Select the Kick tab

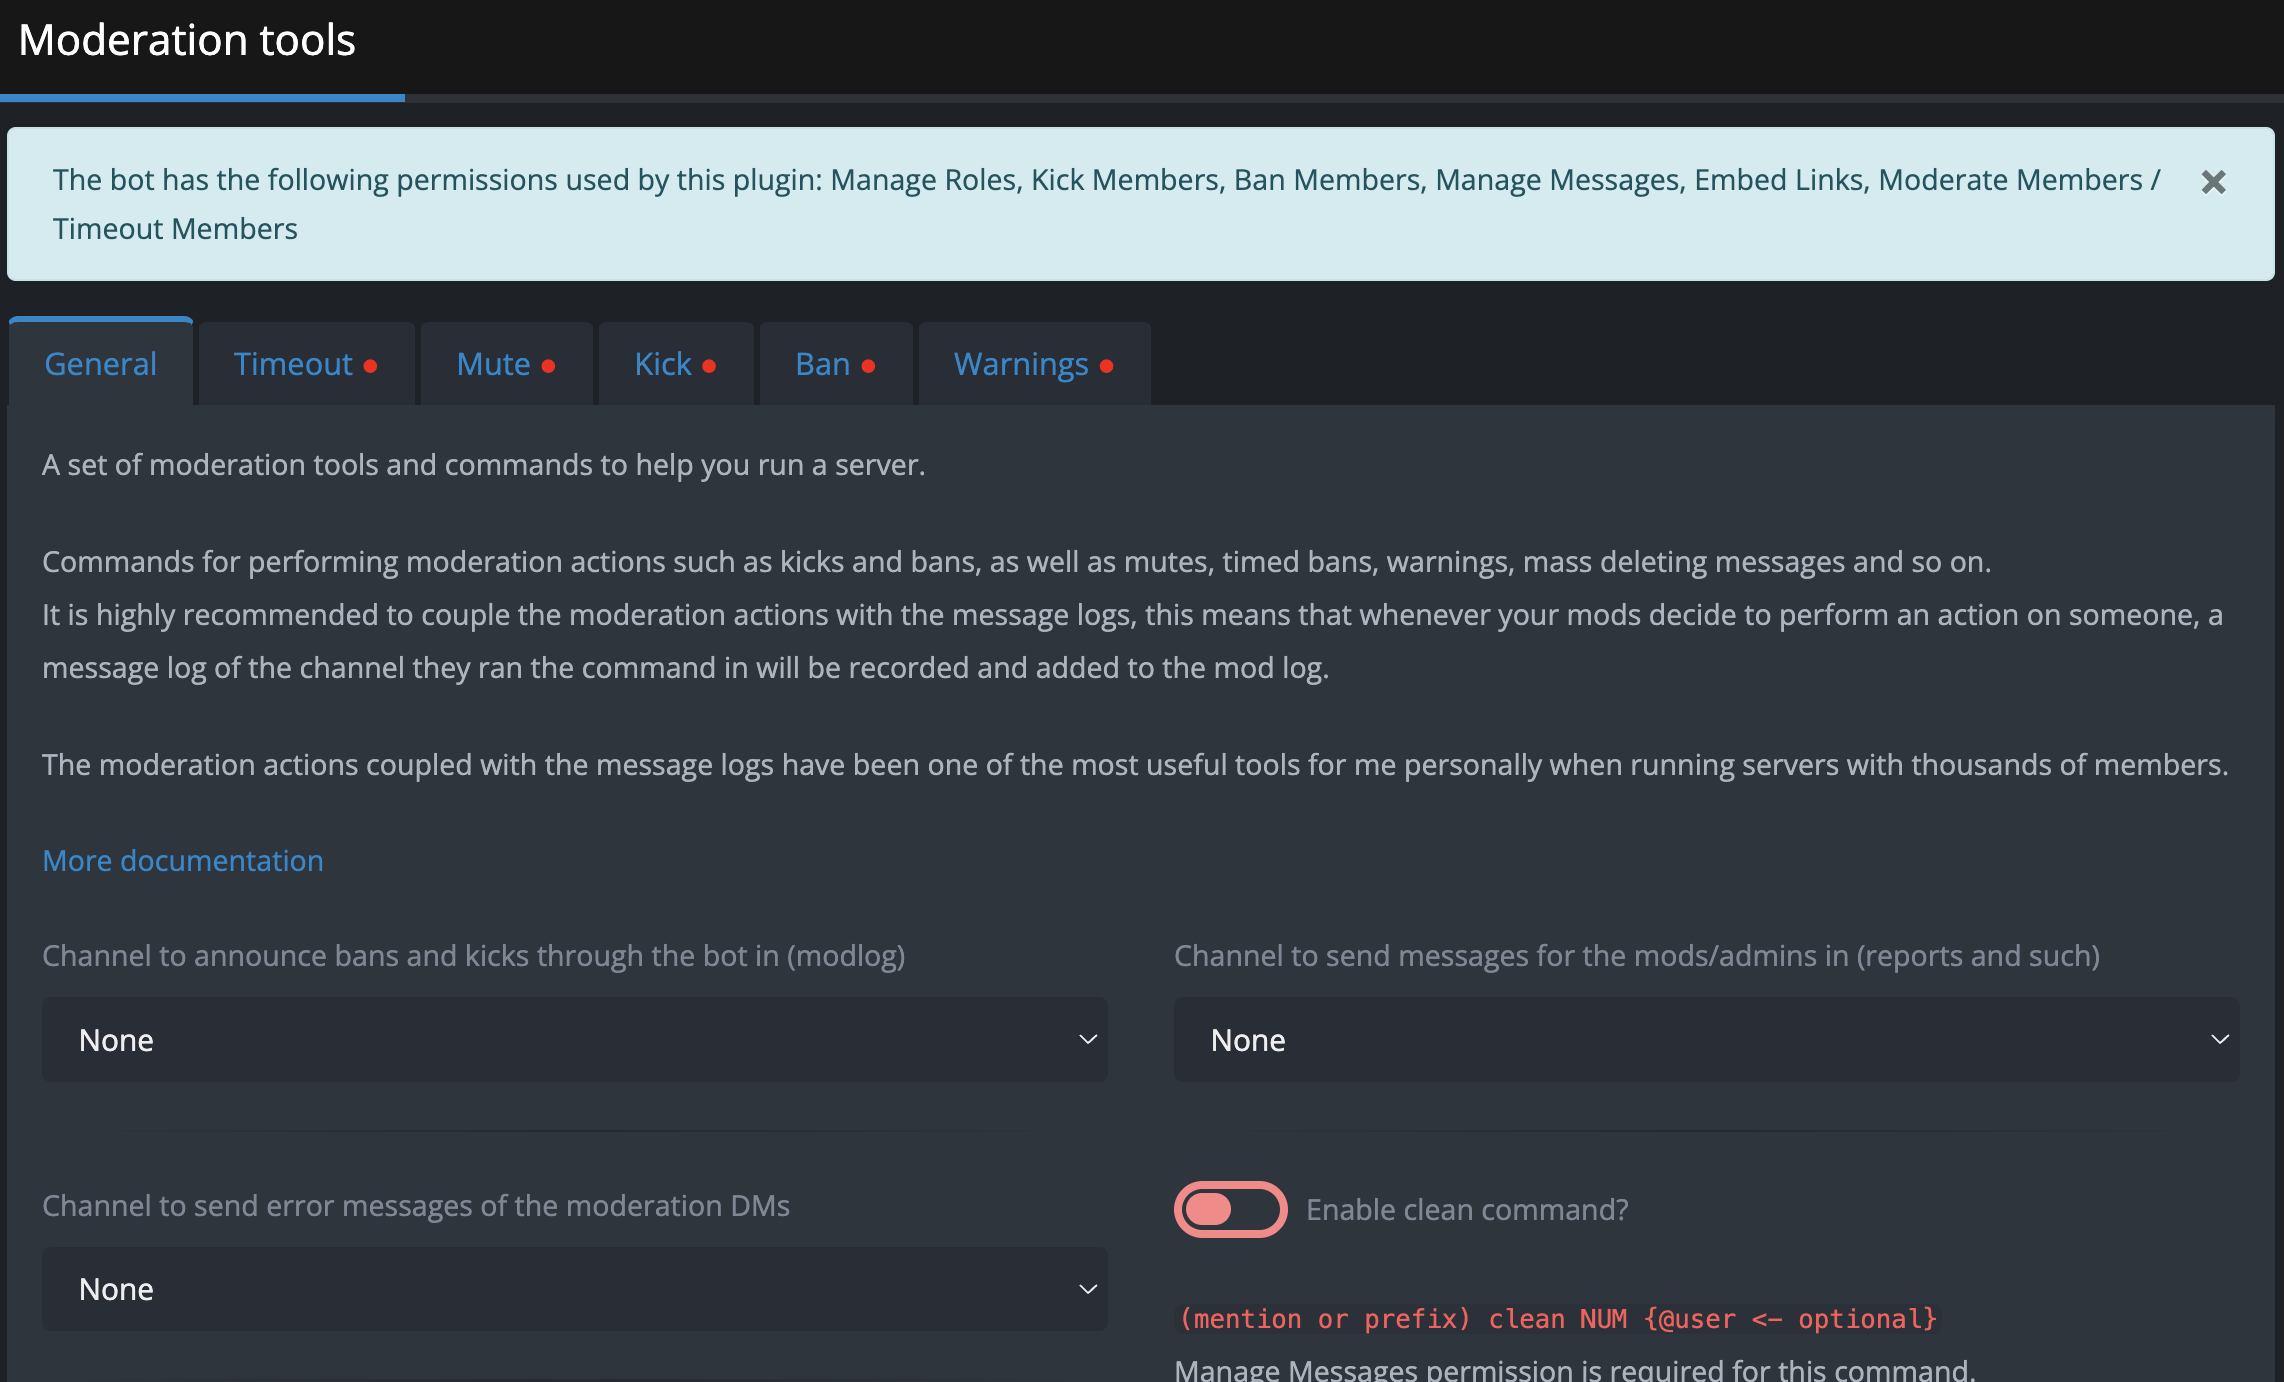tap(663, 364)
